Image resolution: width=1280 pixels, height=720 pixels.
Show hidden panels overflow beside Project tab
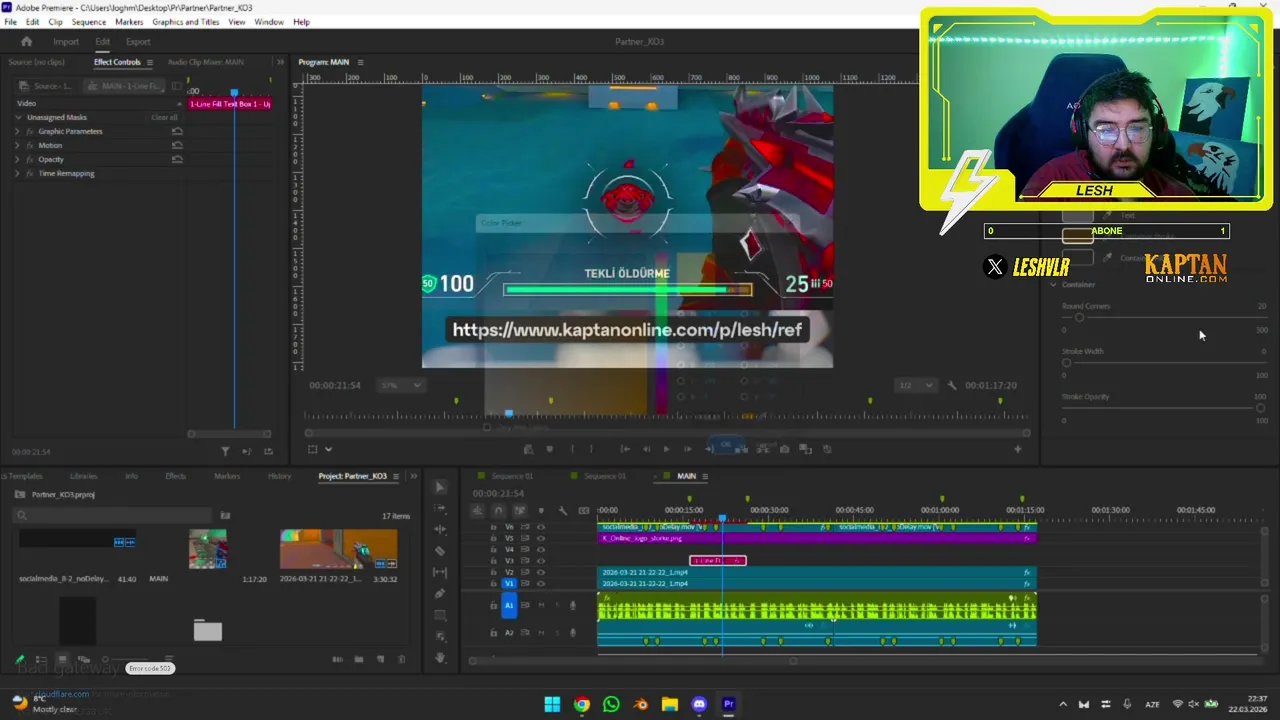click(414, 476)
